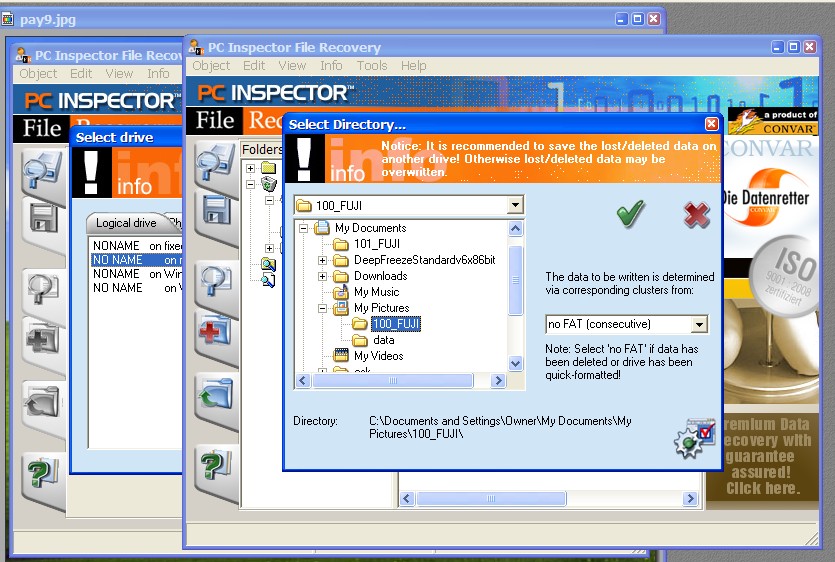
Task: Select the Downloads folder
Action: (380, 276)
